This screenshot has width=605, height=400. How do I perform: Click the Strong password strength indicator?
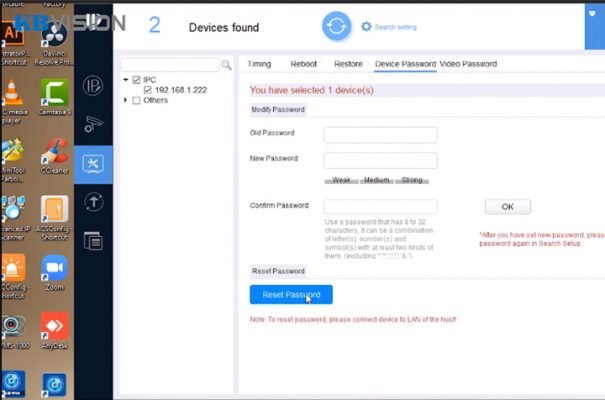click(412, 180)
